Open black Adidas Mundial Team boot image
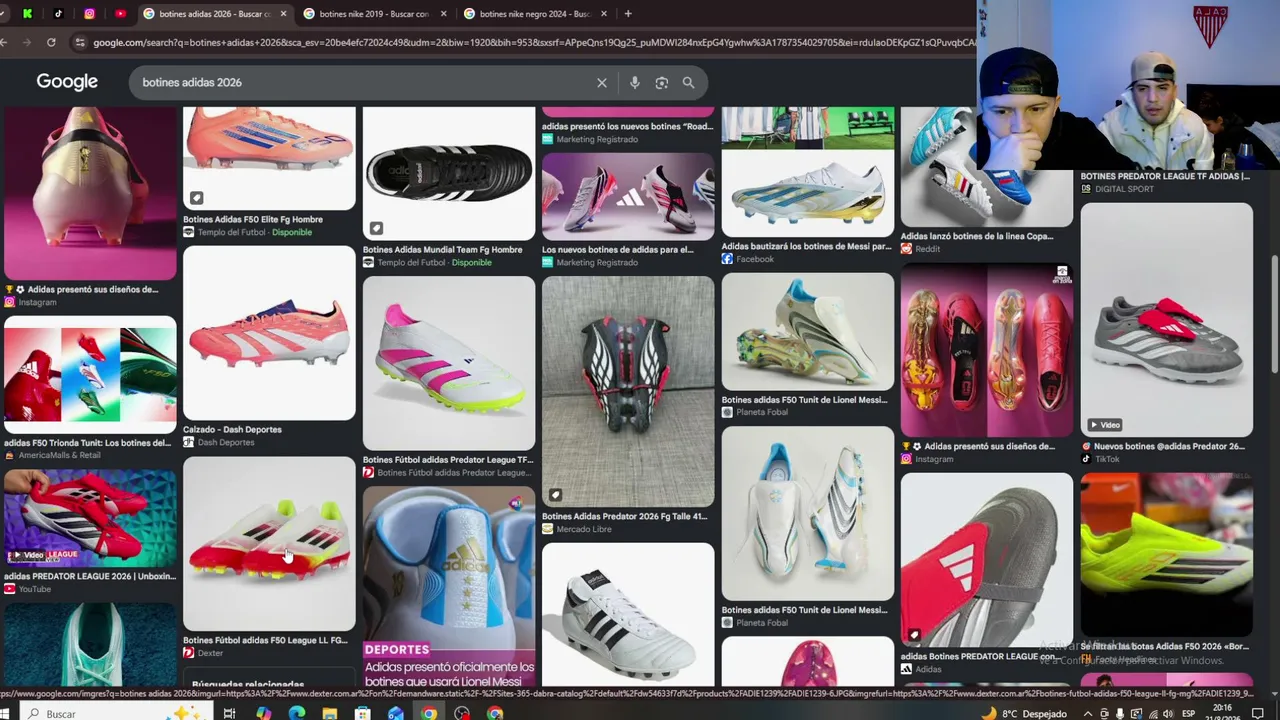1280x720 pixels. (x=449, y=172)
